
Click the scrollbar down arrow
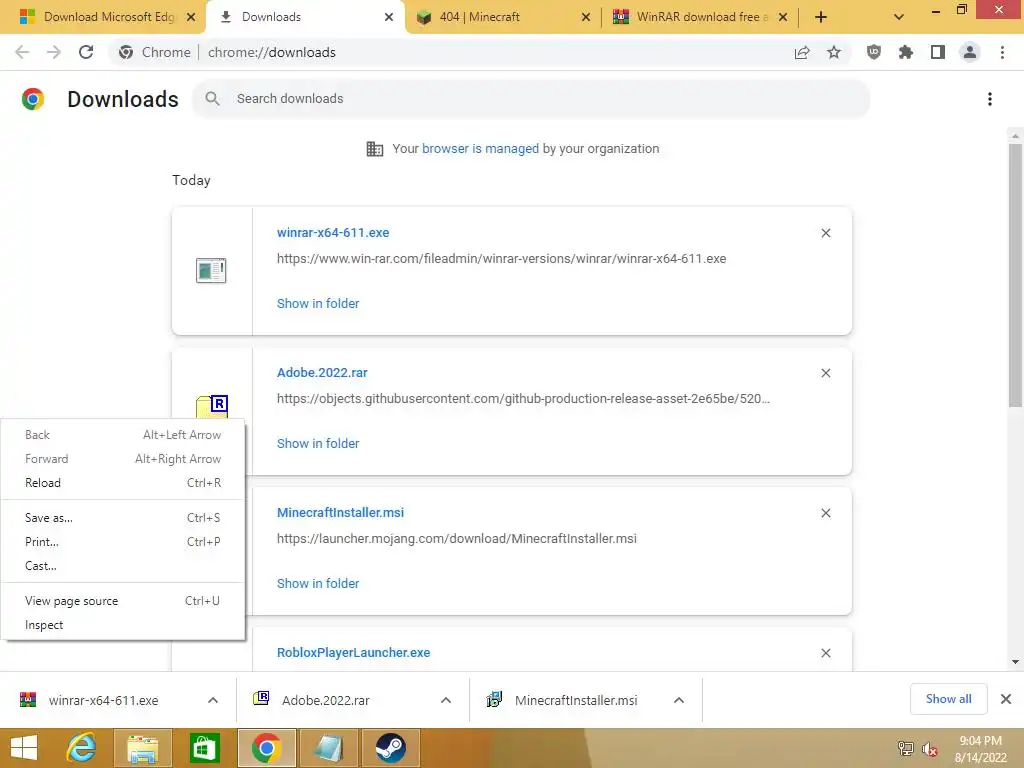1015,662
